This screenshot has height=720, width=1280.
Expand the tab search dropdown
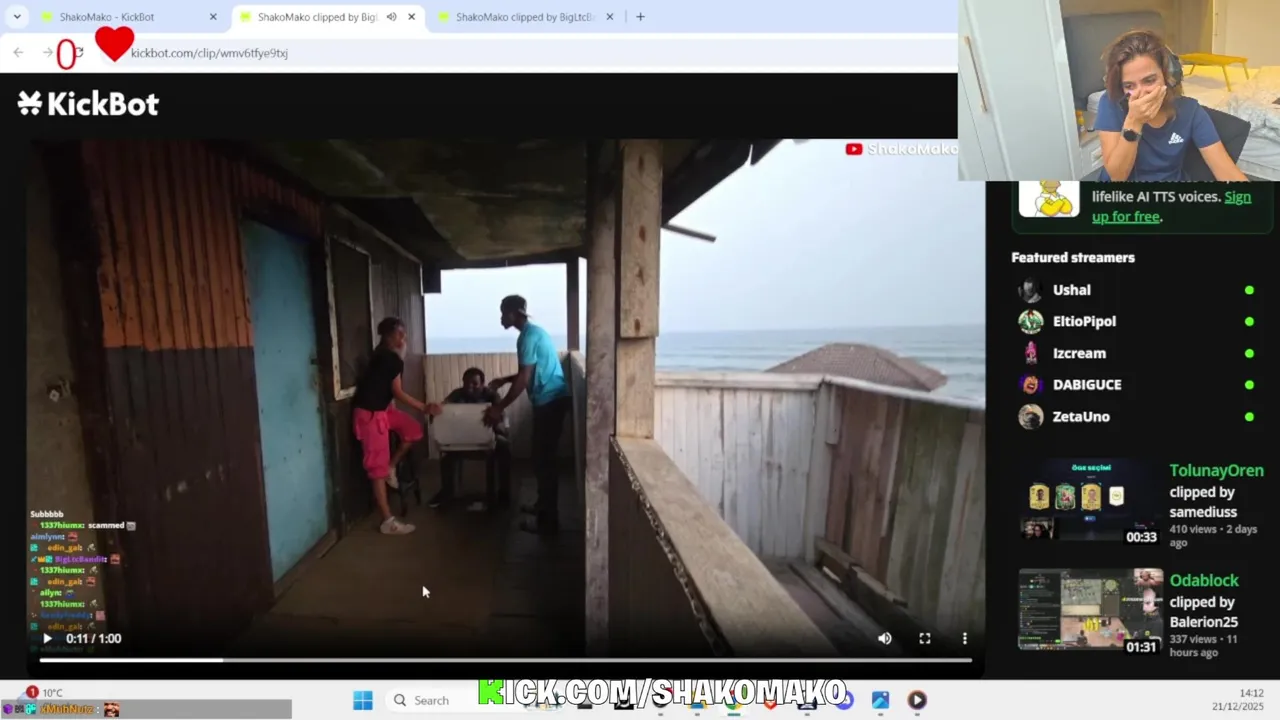point(17,17)
